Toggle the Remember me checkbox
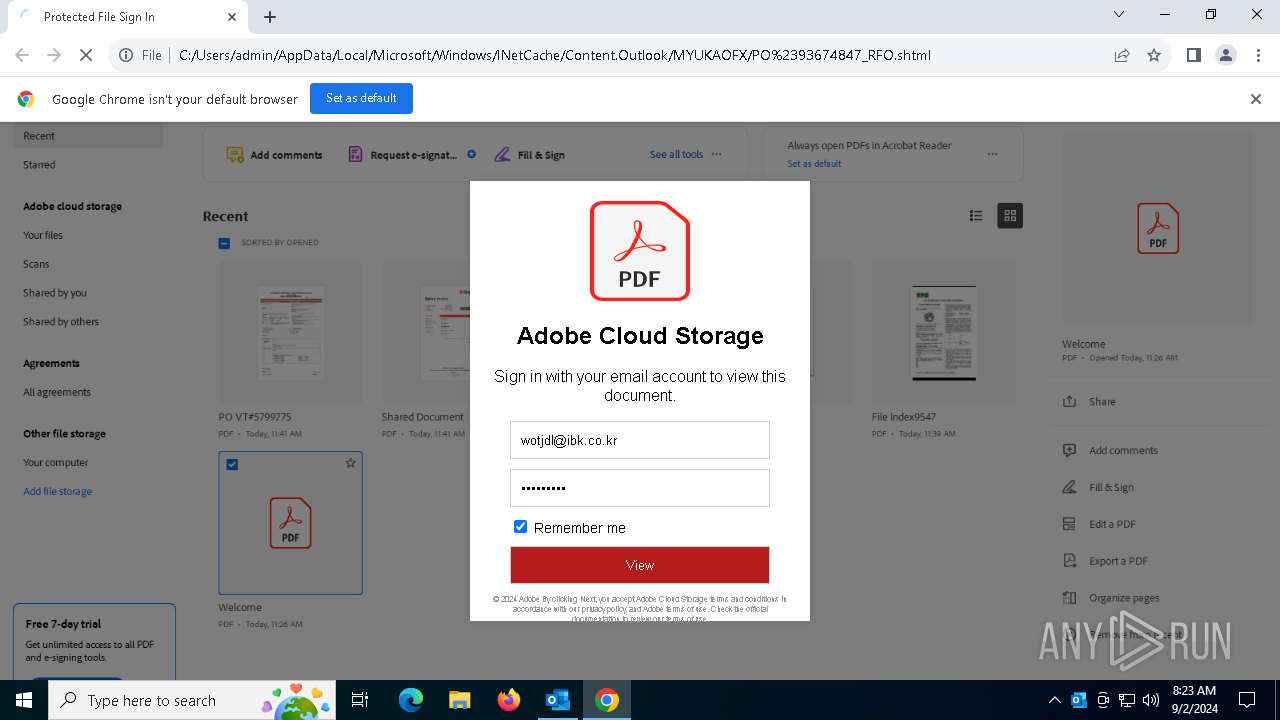 point(520,527)
